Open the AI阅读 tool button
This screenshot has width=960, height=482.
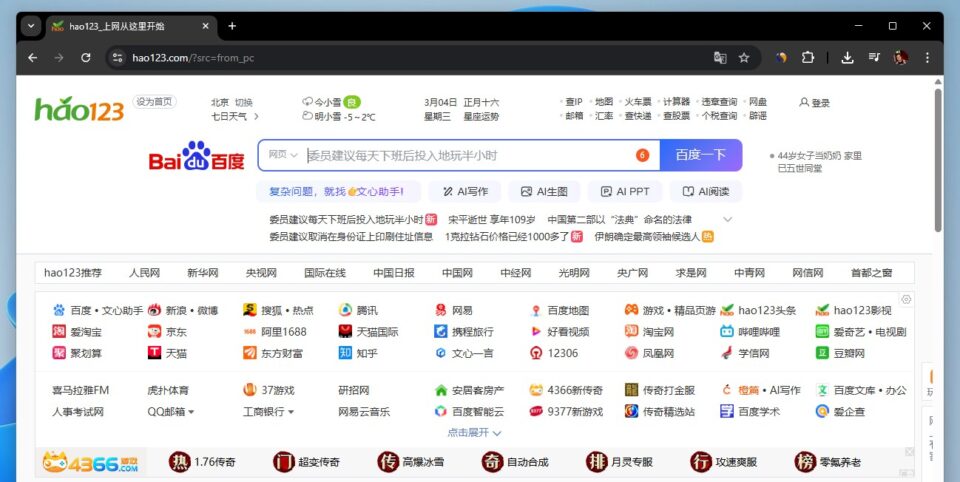coord(706,192)
